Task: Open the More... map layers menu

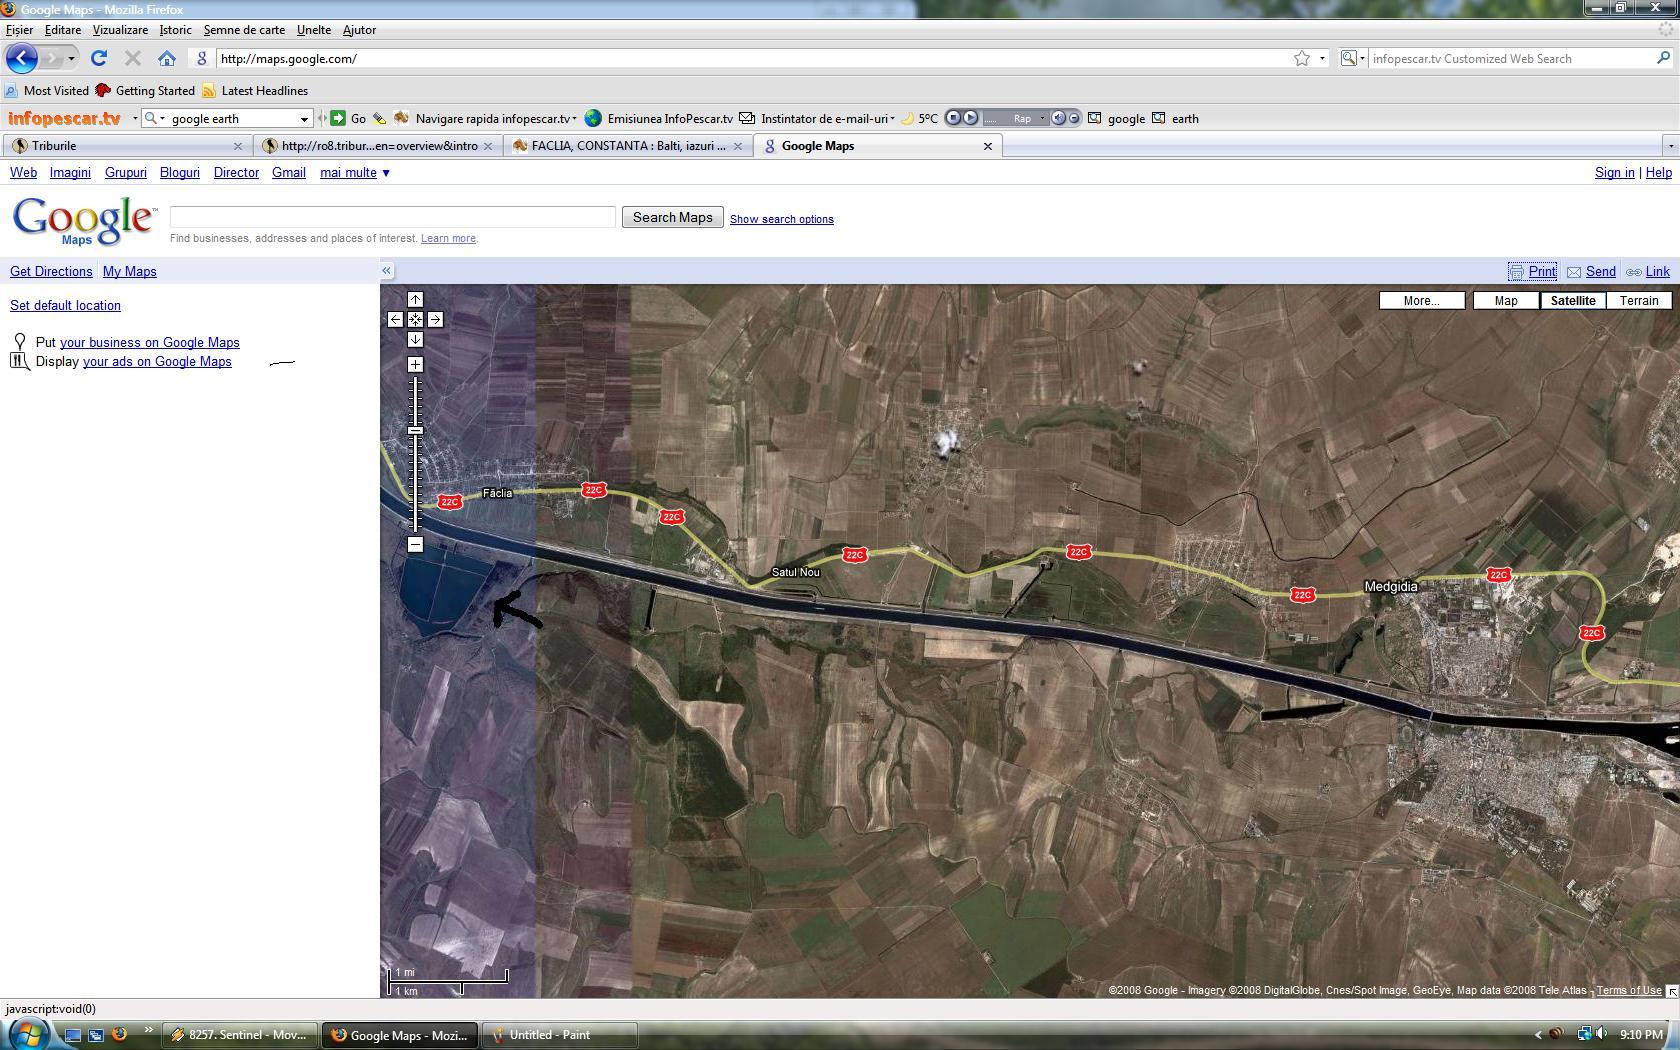Action: [1421, 301]
